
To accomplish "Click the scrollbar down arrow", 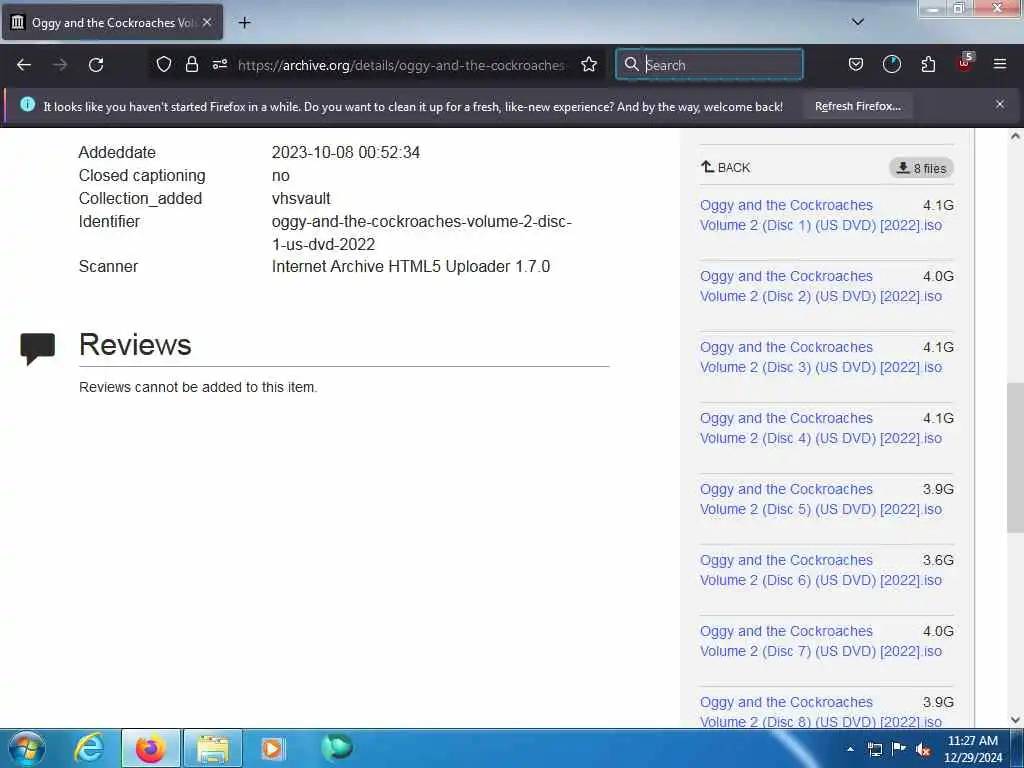I will tap(1015, 720).
